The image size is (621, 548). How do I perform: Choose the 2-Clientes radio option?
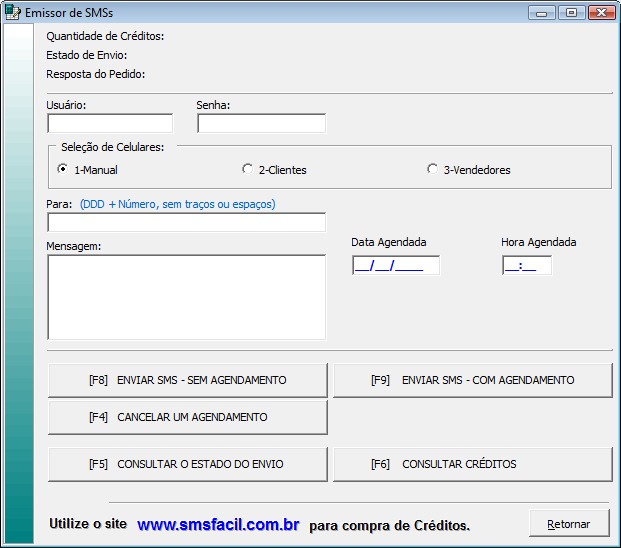(x=248, y=169)
